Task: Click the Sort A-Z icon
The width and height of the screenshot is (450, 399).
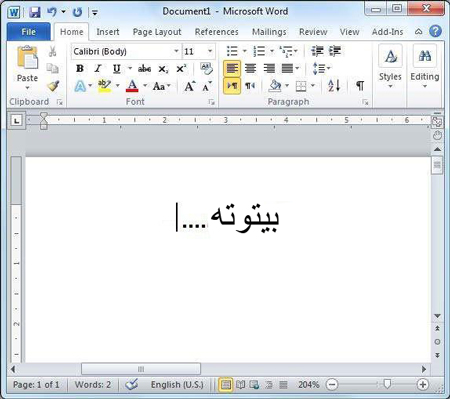Action: click(x=334, y=86)
